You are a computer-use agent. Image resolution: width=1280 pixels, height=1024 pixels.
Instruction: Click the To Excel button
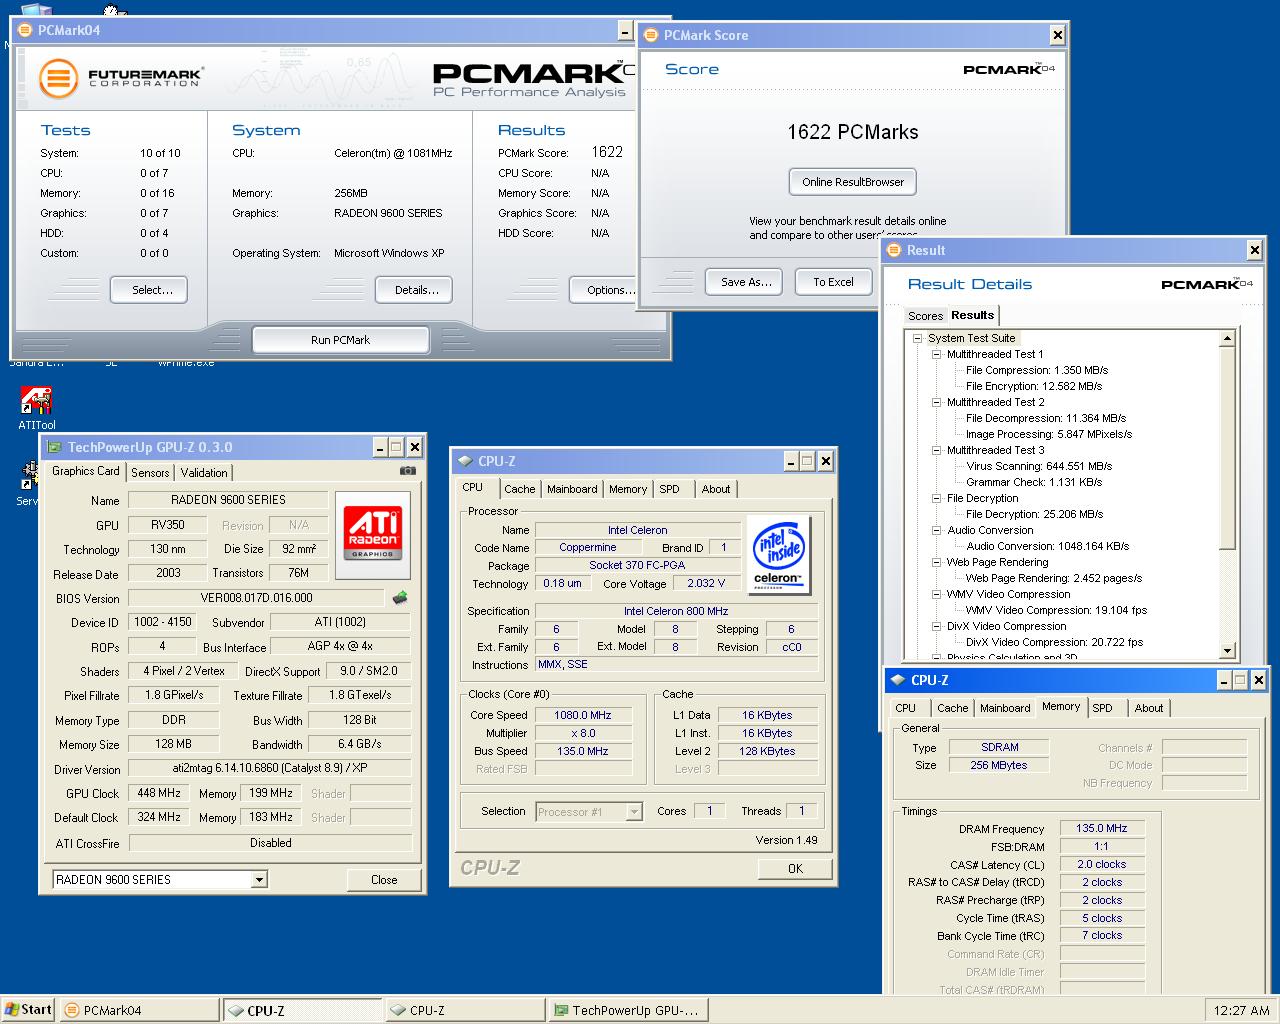tap(833, 282)
